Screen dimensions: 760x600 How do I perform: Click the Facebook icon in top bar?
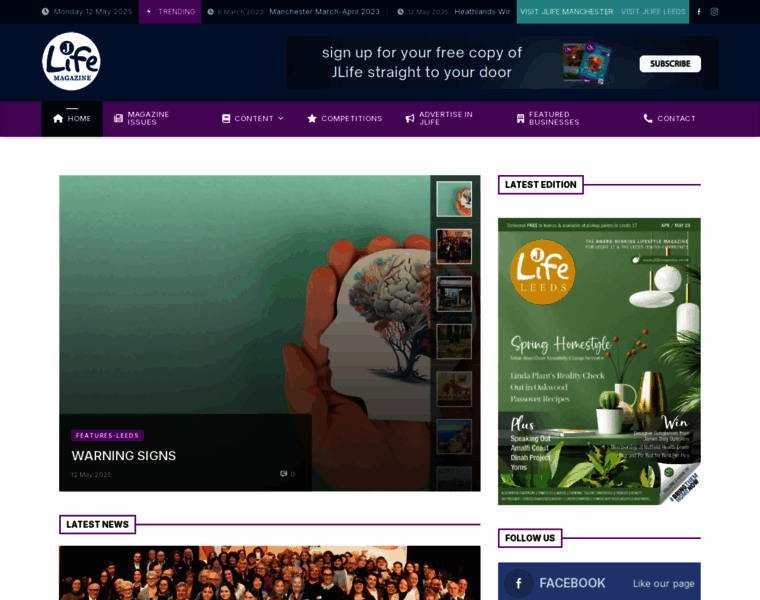(x=699, y=12)
